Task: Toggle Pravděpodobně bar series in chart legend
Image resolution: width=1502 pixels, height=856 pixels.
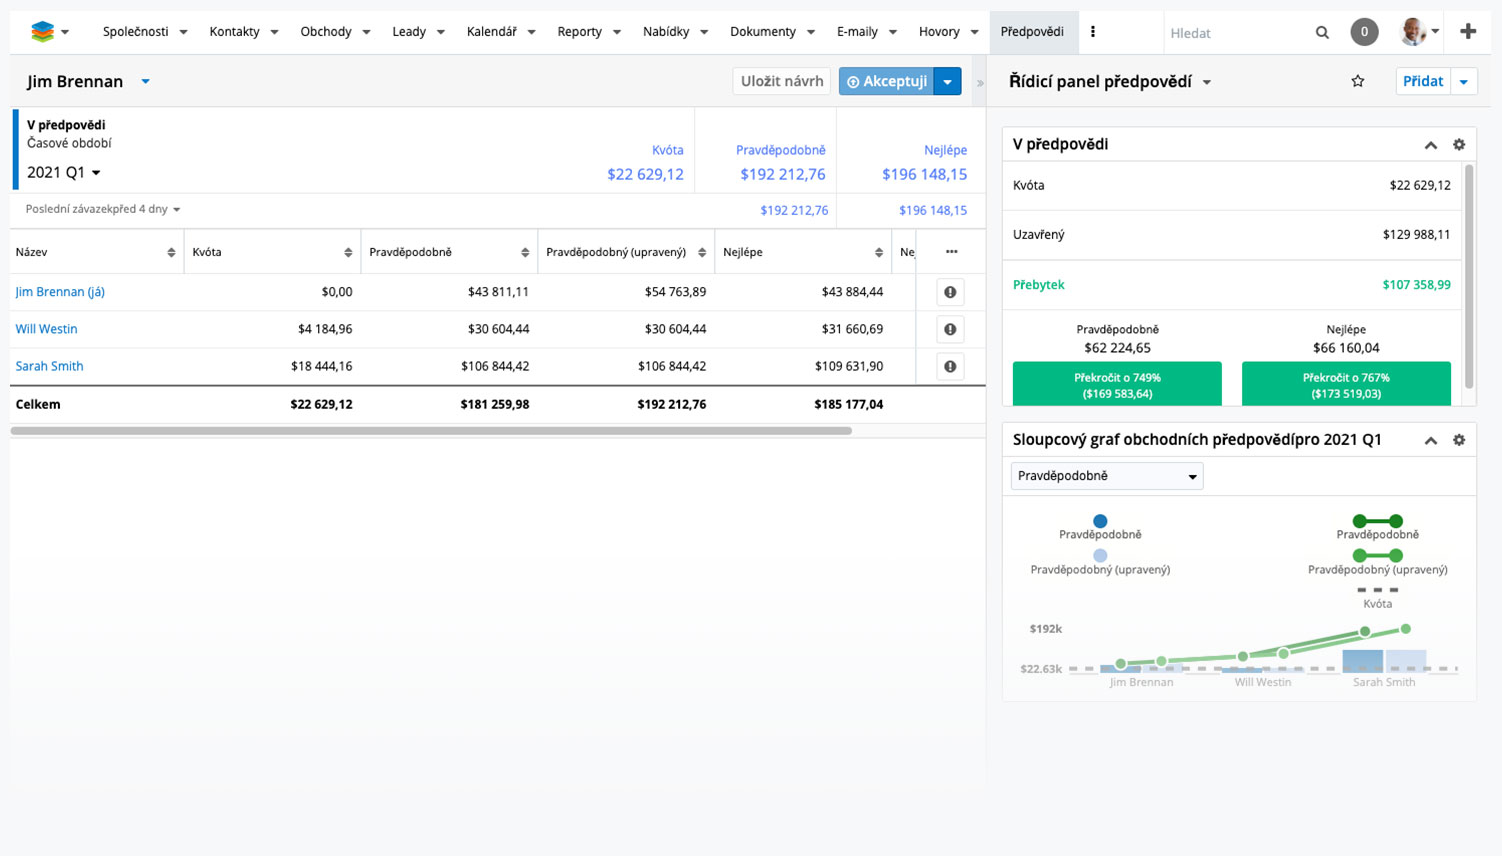Action: pyautogui.click(x=1100, y=527)
